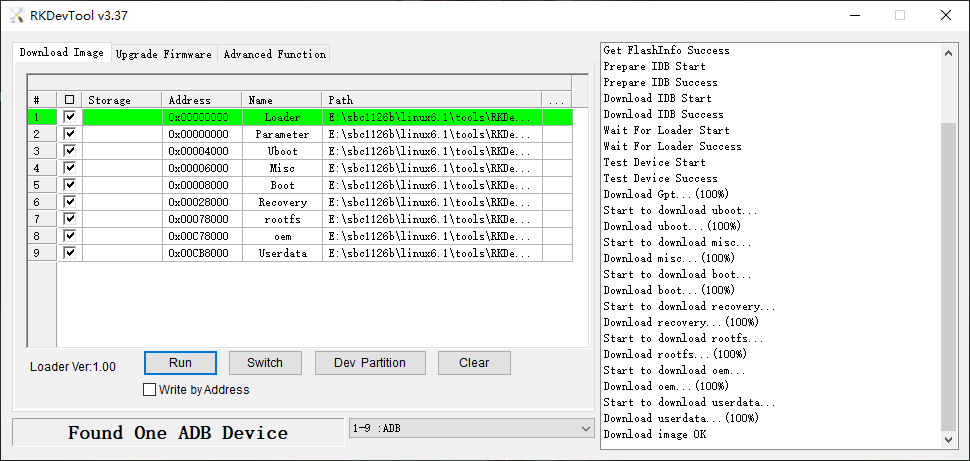Click address cell 0x00078000
970x461 pixels.
pos(202,219)
